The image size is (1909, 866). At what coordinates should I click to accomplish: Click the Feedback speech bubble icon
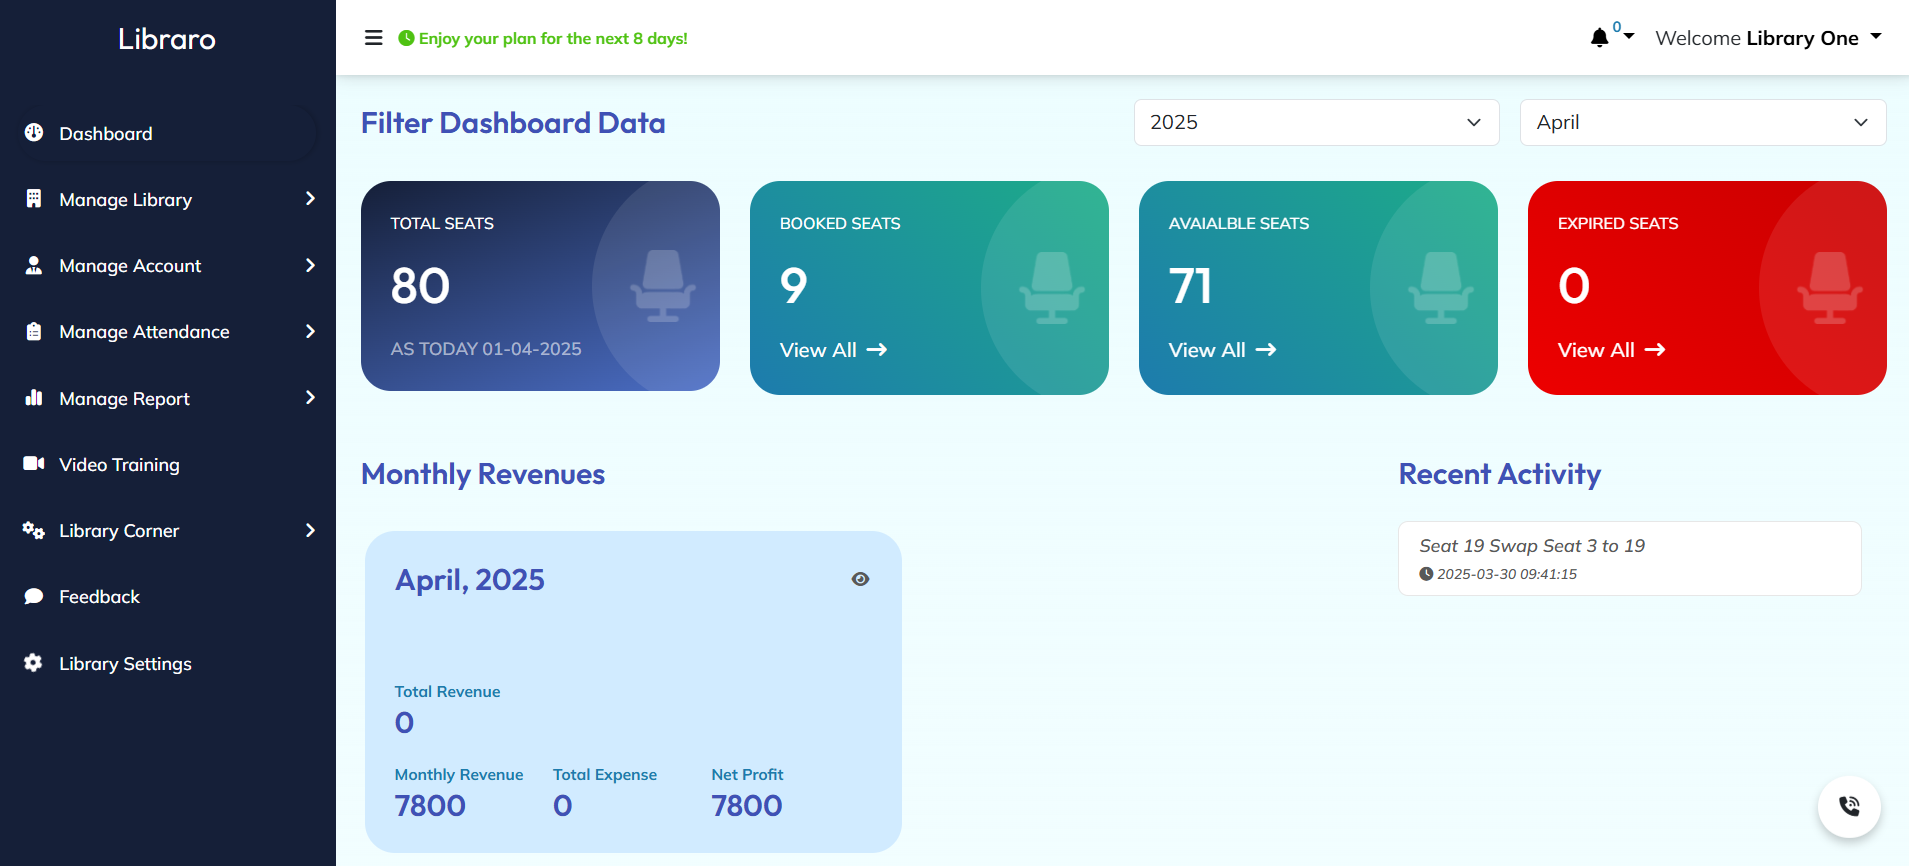tap(34, 596)
